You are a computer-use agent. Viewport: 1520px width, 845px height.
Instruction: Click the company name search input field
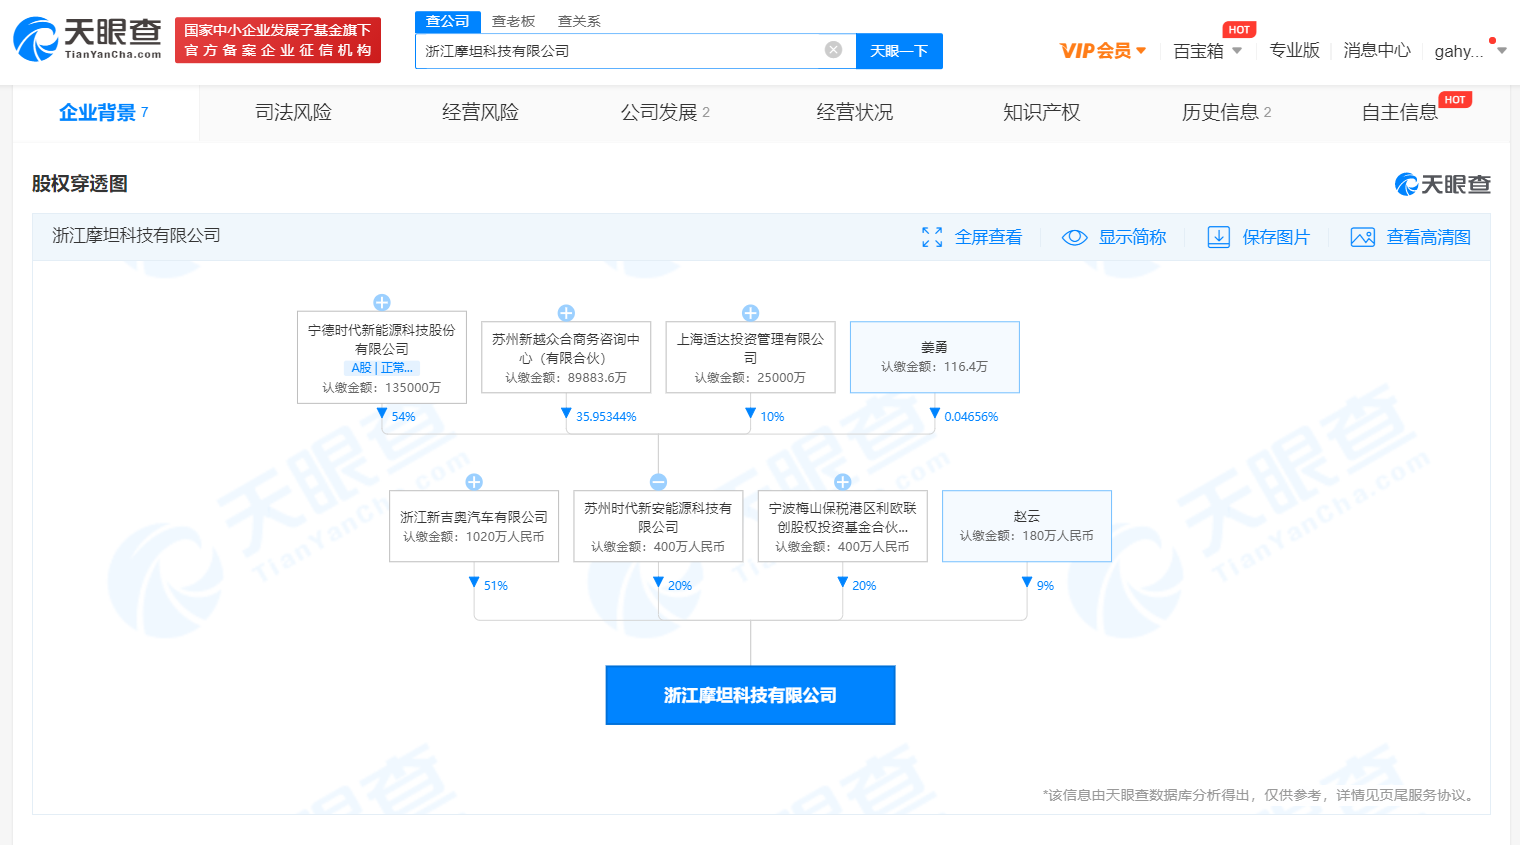coord(620,51)
